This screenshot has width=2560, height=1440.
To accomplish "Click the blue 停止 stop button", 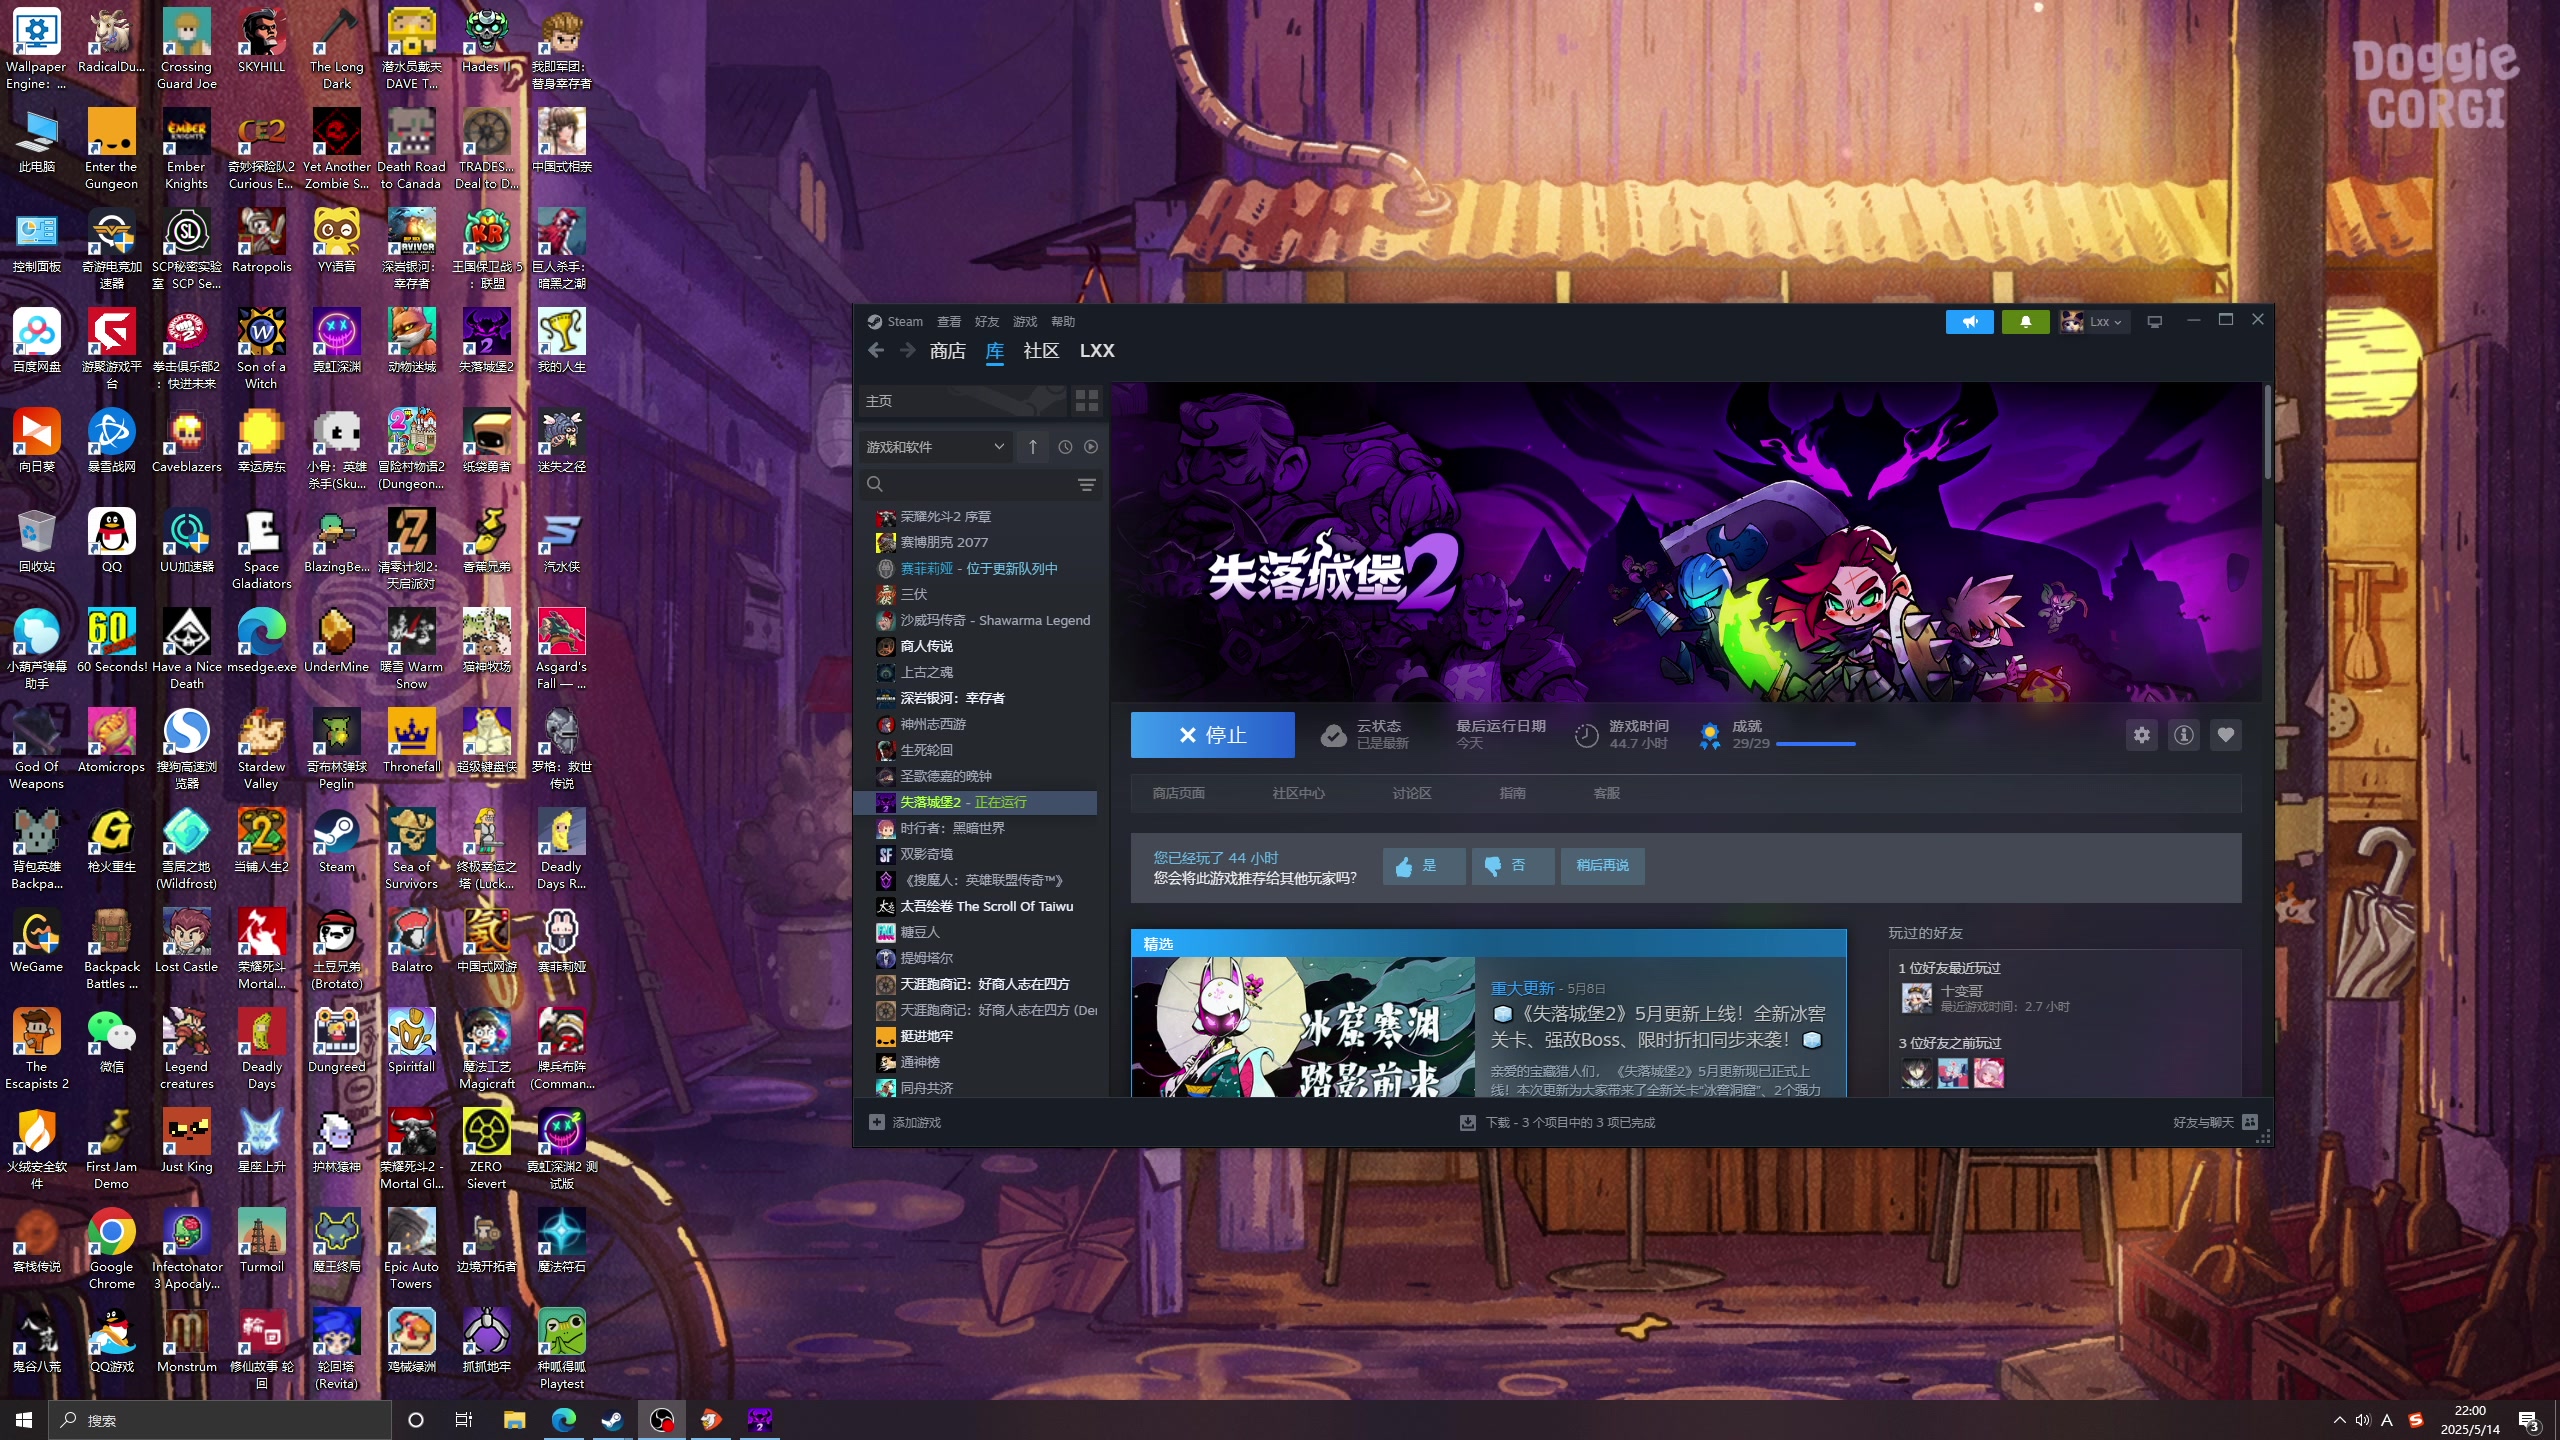I will click(x=1212, y=735).
